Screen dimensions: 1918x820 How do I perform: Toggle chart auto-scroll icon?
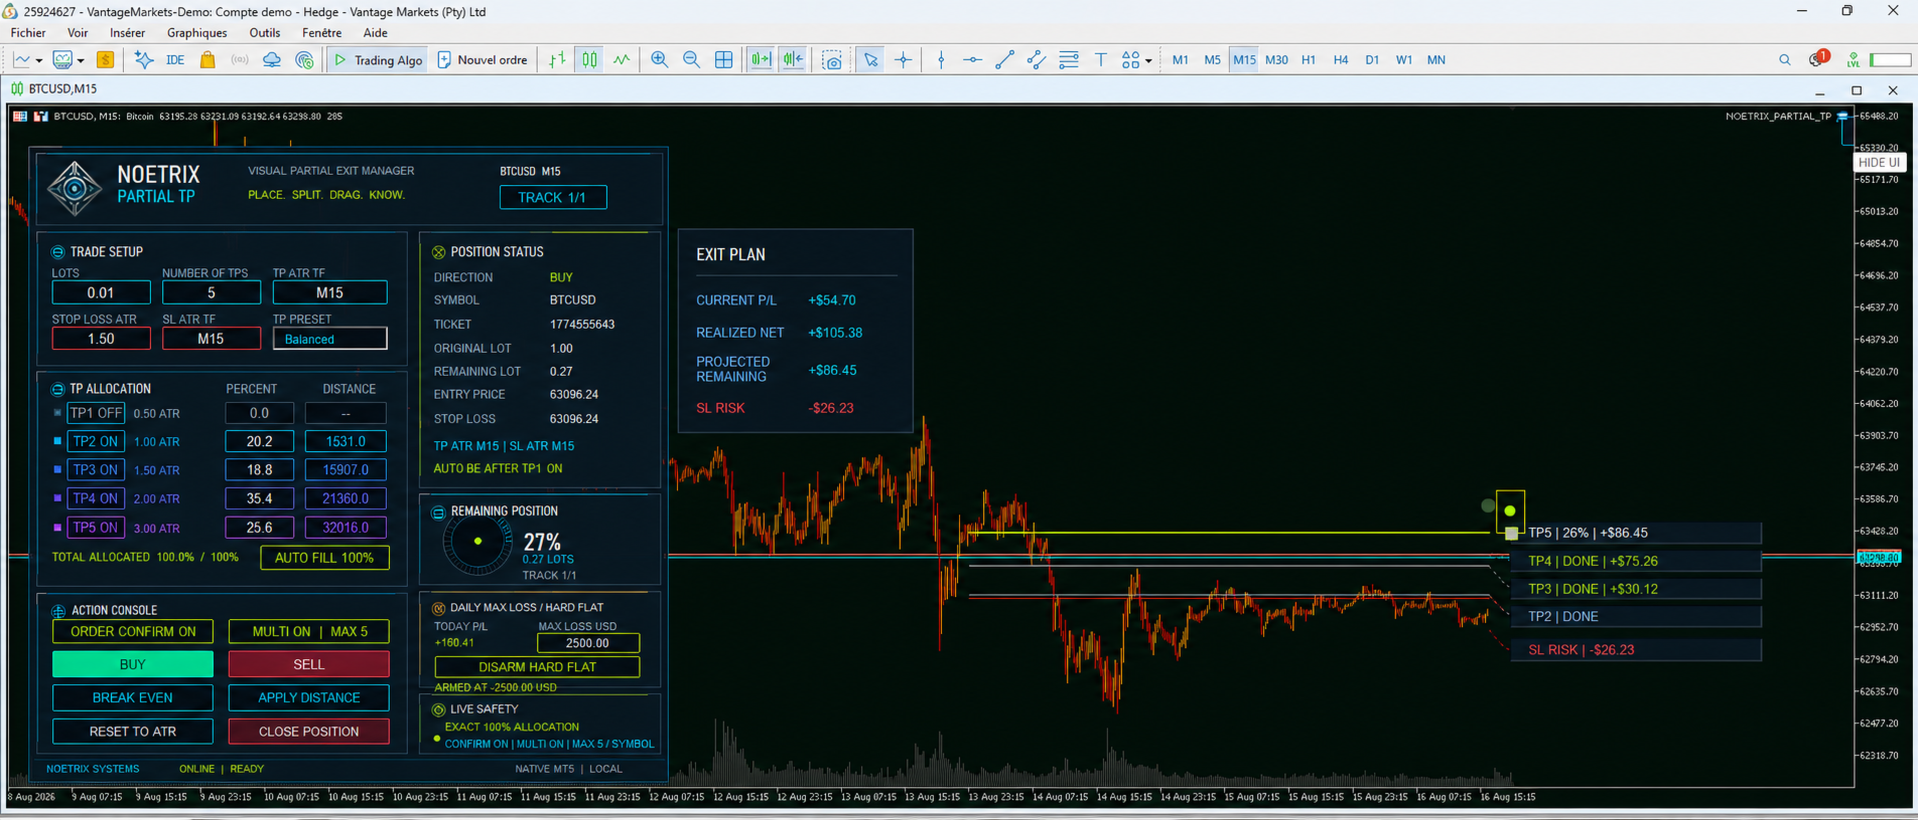(x=761, y=60)
